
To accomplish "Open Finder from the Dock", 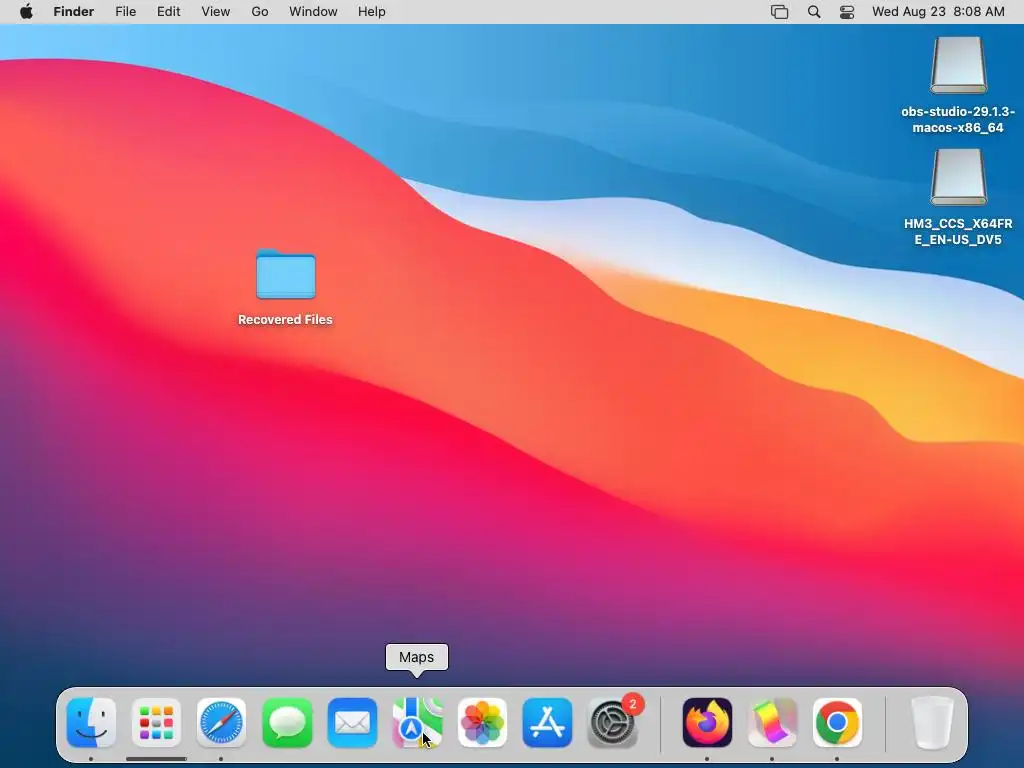I will (91, 723).
